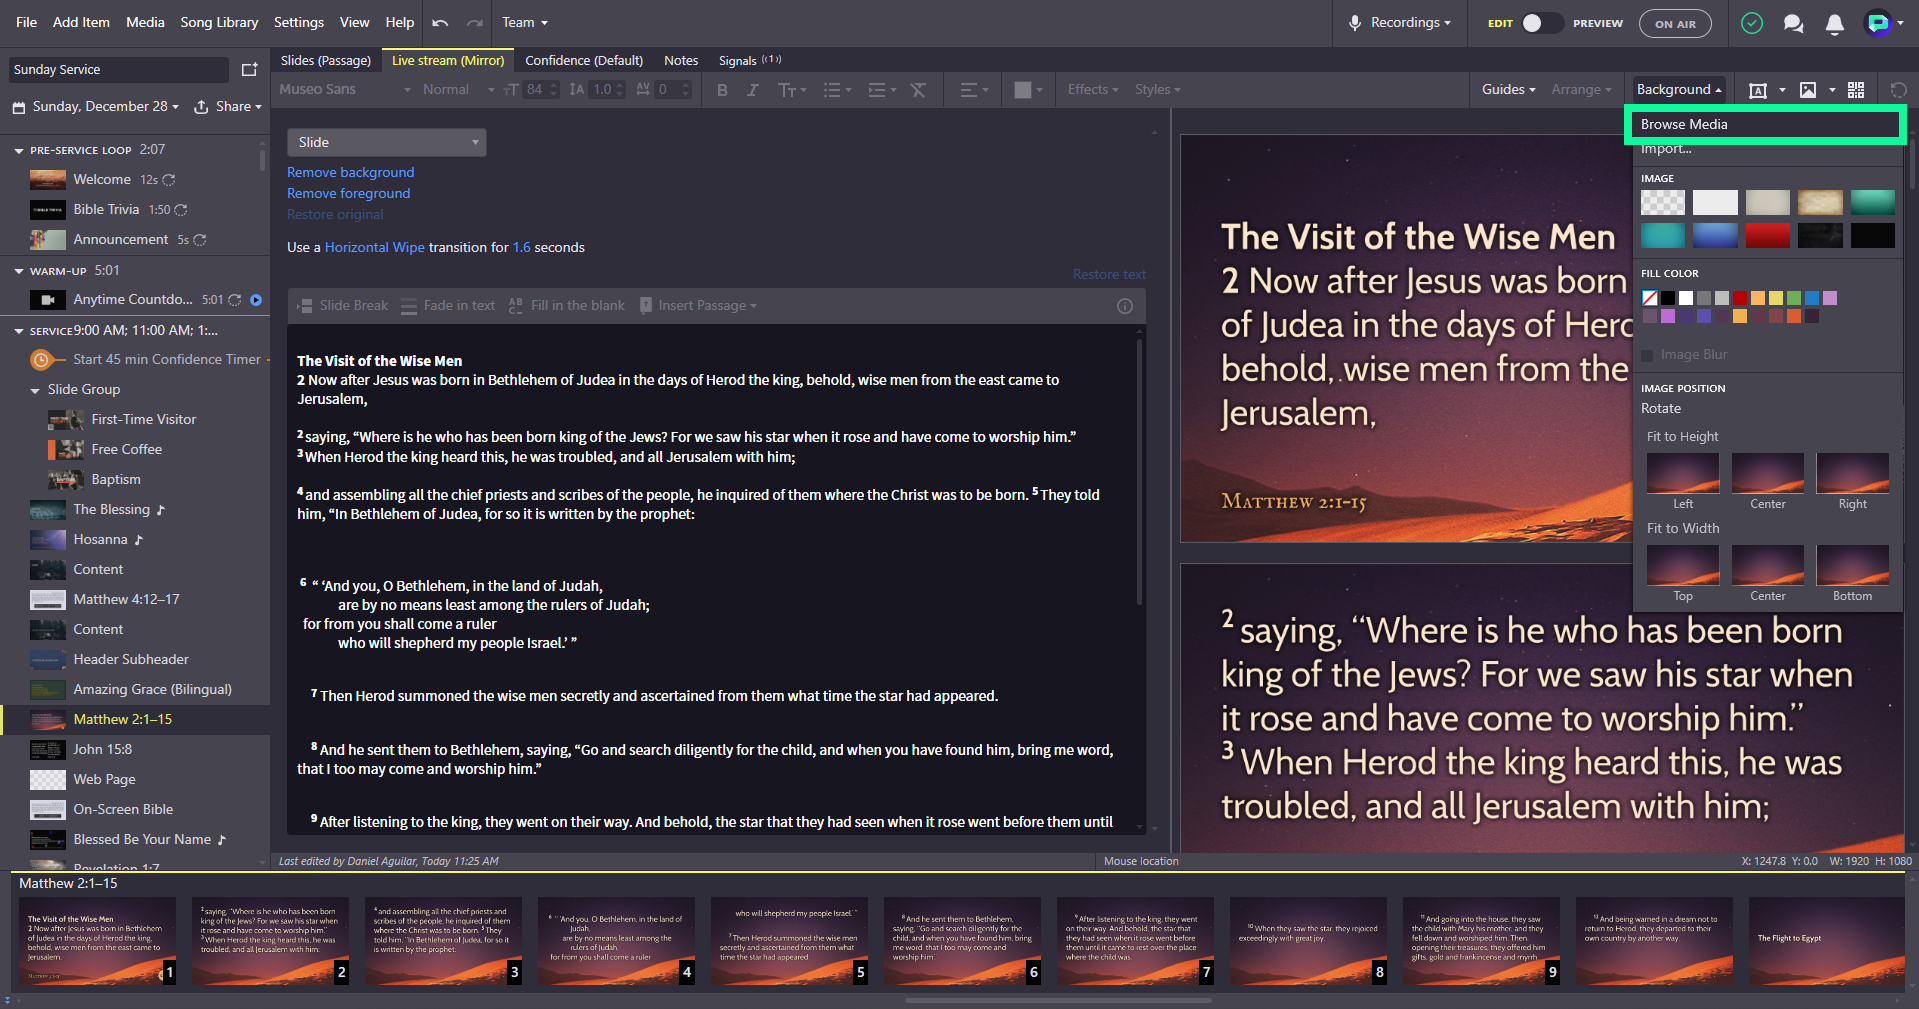Click the timer icon for Confidence Timer

pos(41,359)
